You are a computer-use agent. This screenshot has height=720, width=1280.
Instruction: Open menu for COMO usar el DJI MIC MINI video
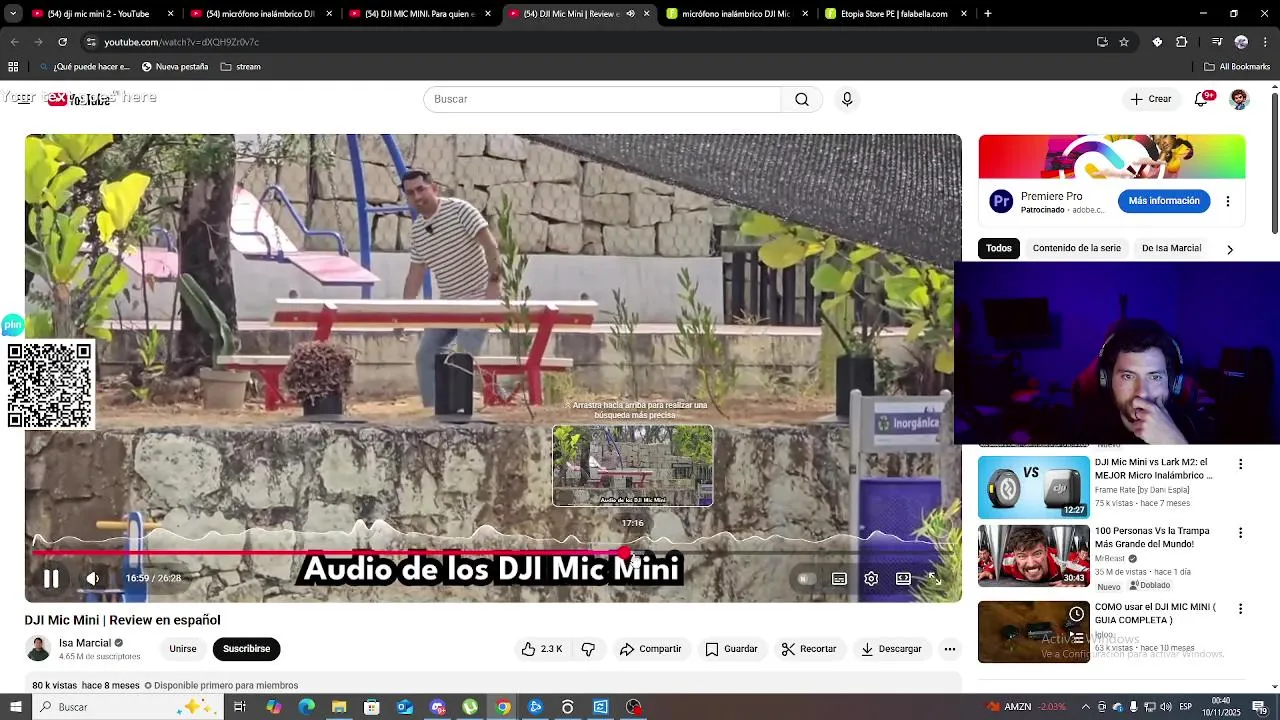pos(1241,609)
